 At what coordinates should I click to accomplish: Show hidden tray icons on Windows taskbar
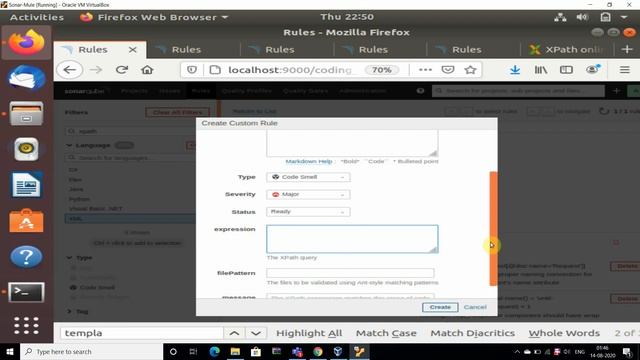click(x=517, y=351)
